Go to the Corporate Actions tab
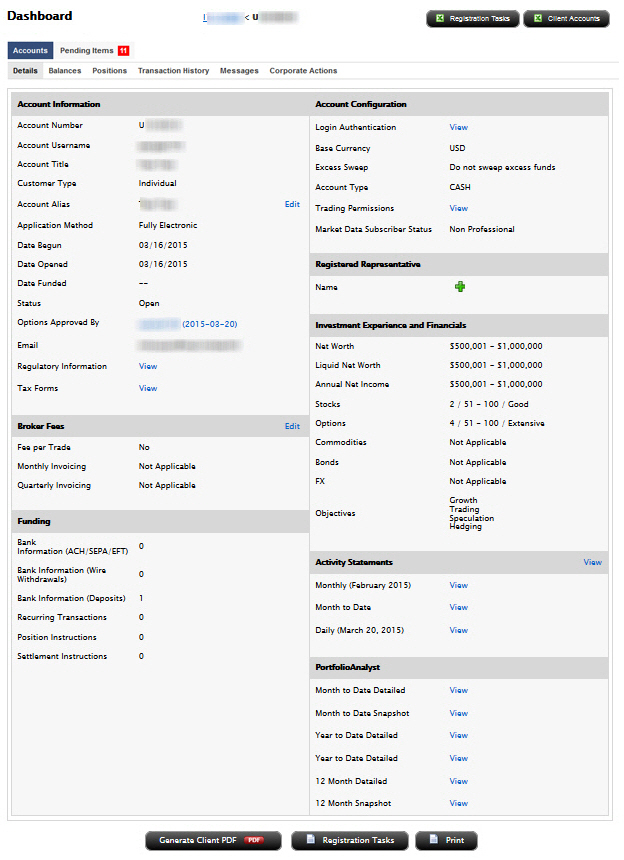 [303, 71]
